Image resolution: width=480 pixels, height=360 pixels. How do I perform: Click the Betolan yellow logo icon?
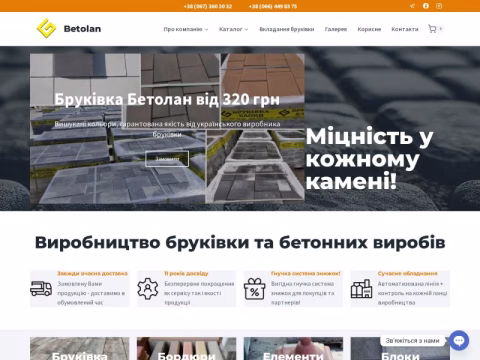tap(46, 28)
